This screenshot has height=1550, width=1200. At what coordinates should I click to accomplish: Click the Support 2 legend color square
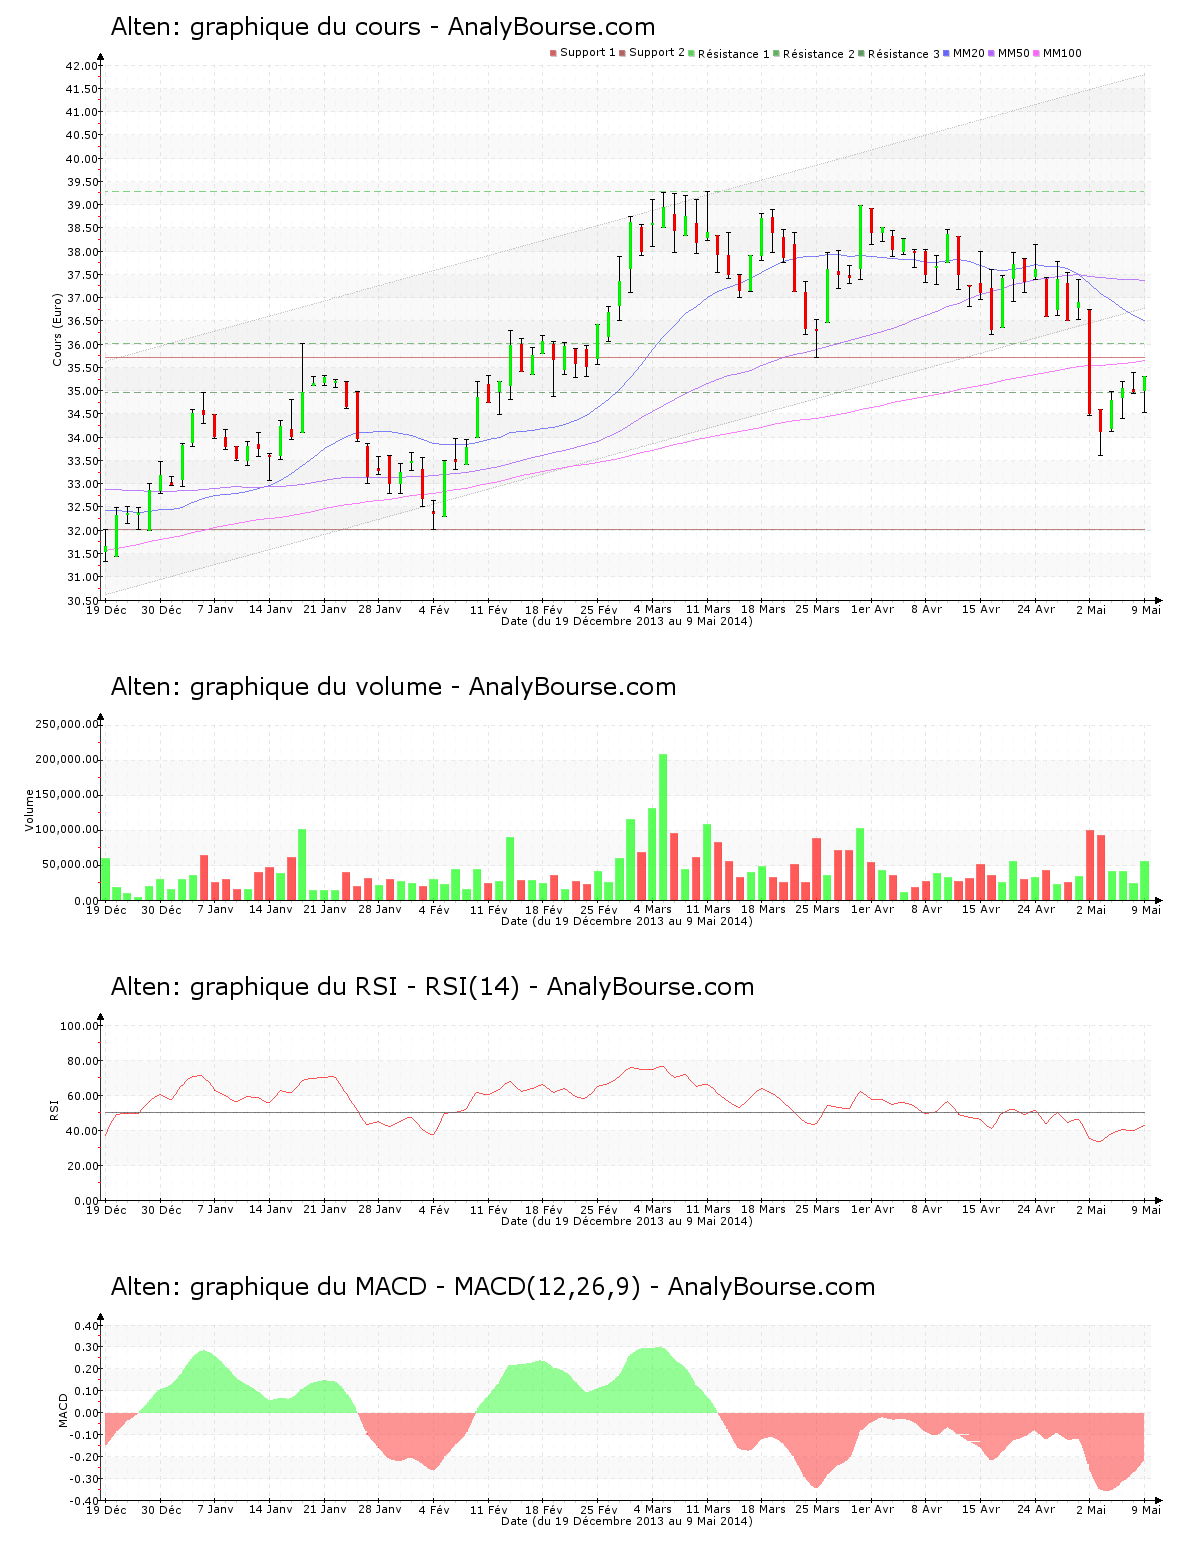click(622, 53)
